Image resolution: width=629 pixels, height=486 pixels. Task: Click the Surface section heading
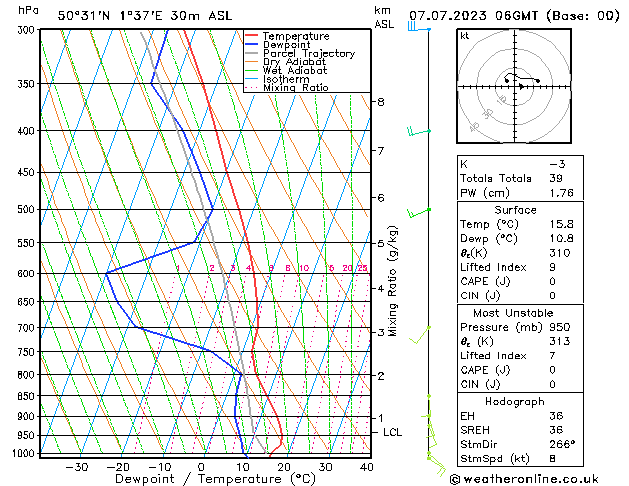(515, 210)
